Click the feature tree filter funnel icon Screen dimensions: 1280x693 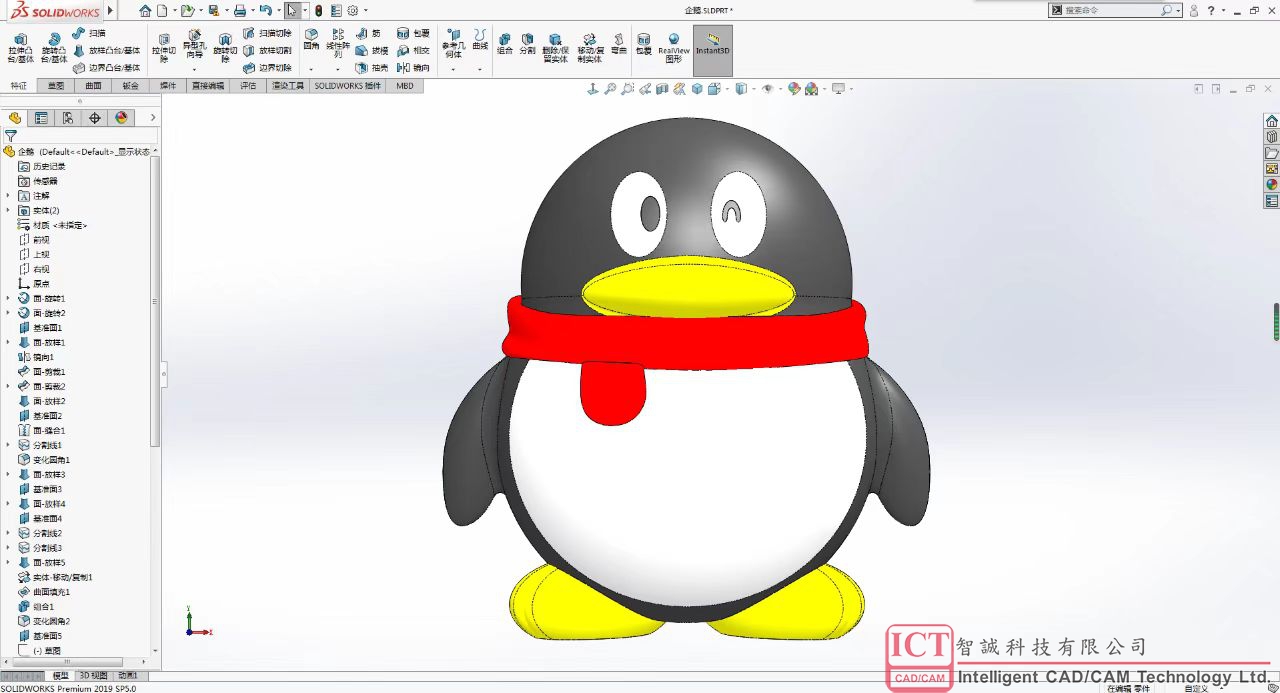11,136
